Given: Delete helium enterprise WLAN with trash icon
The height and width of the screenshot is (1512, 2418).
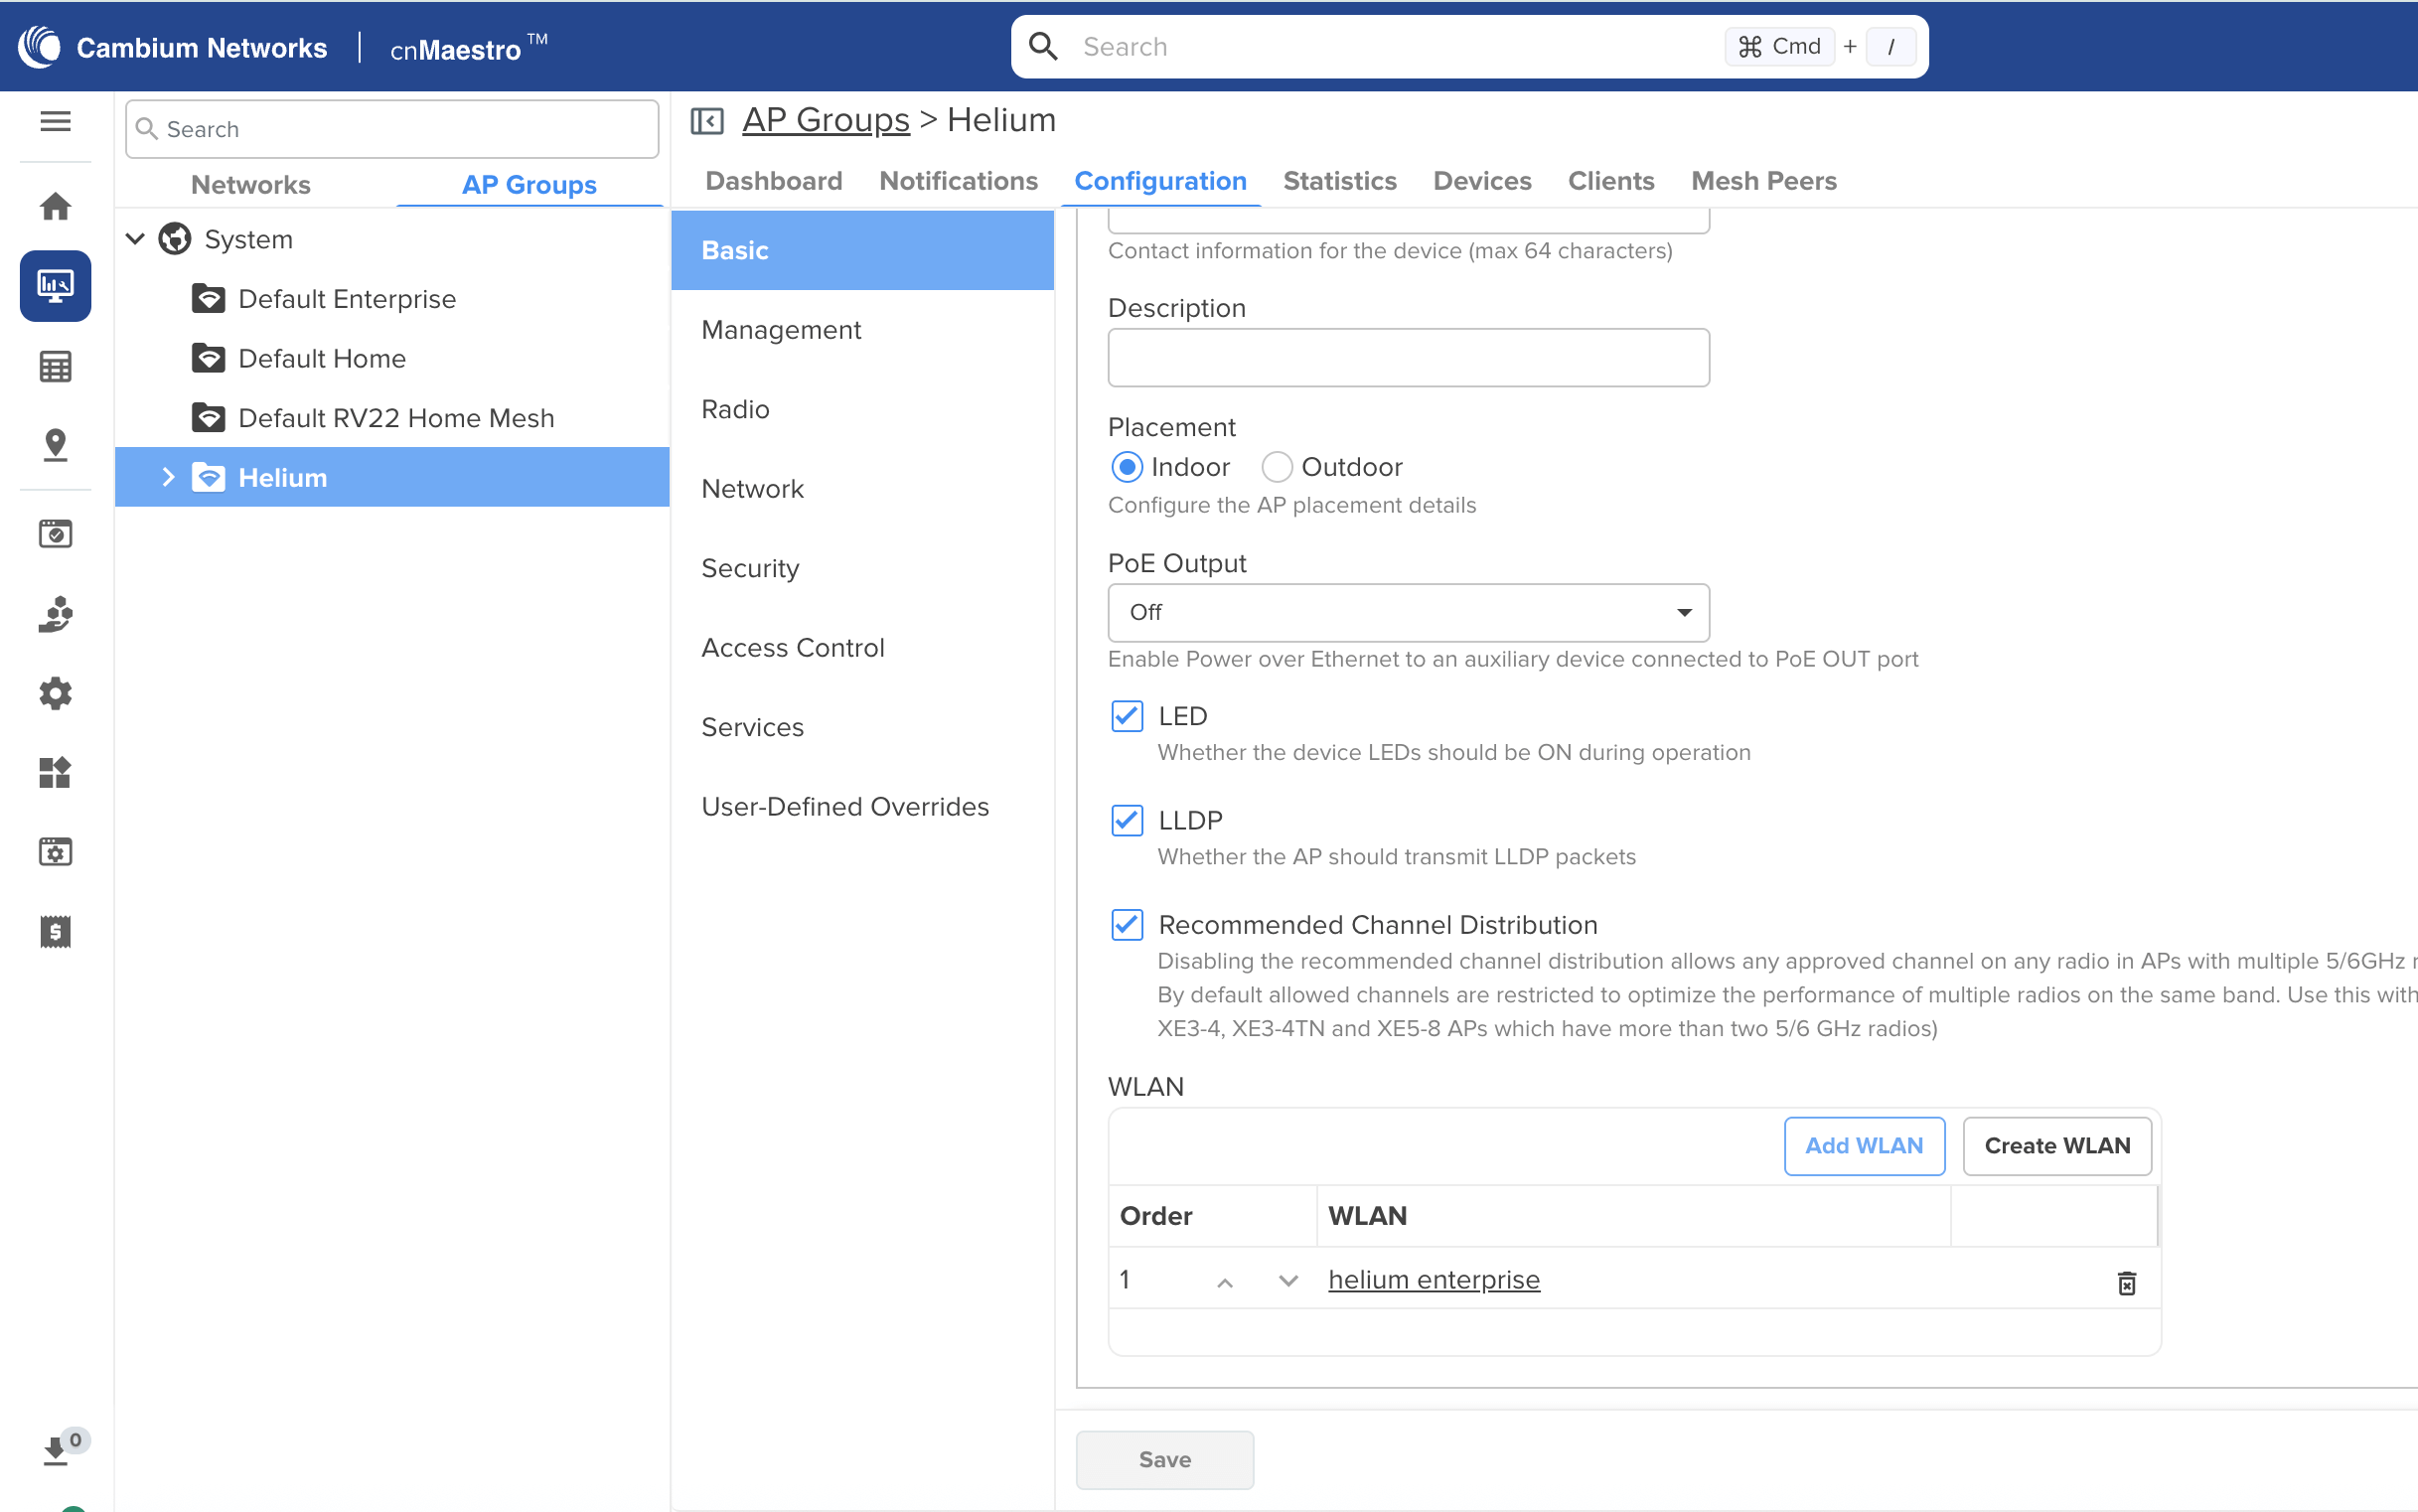Looking at the screenshot, I should [x=2126, y=1283].
